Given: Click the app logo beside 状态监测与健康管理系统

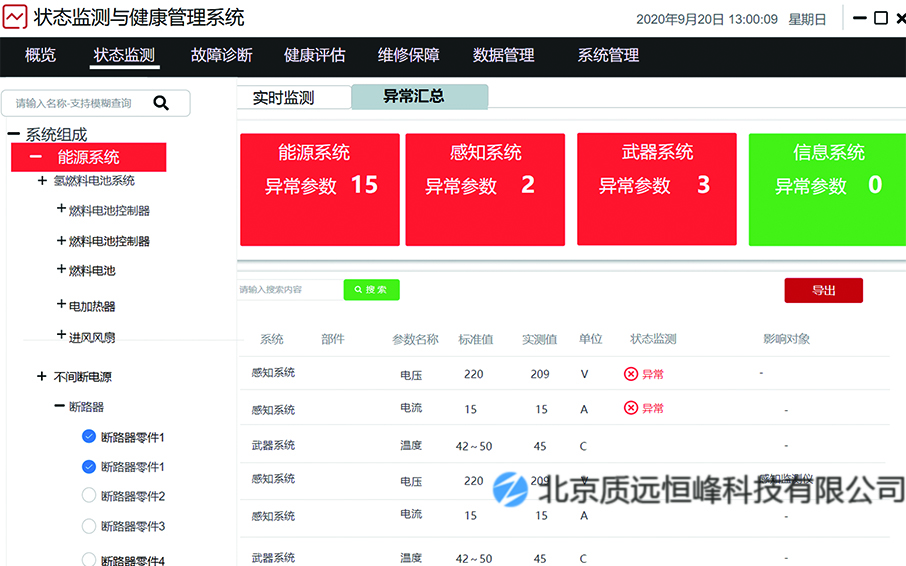Looking at the screenshot, I should [15, 17].
